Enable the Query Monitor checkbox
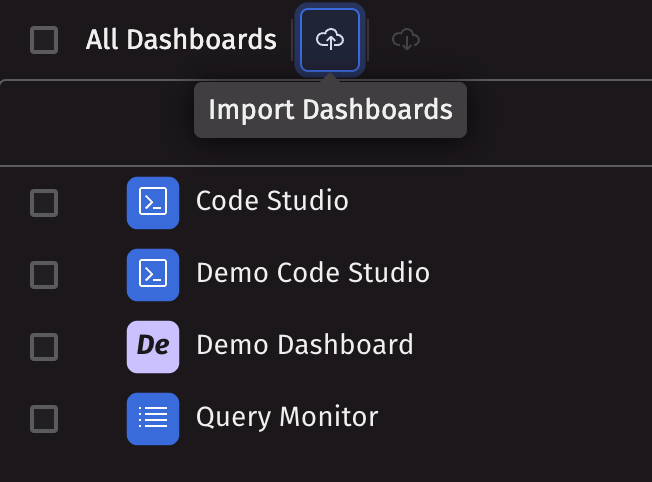 (x=44, y=419)
